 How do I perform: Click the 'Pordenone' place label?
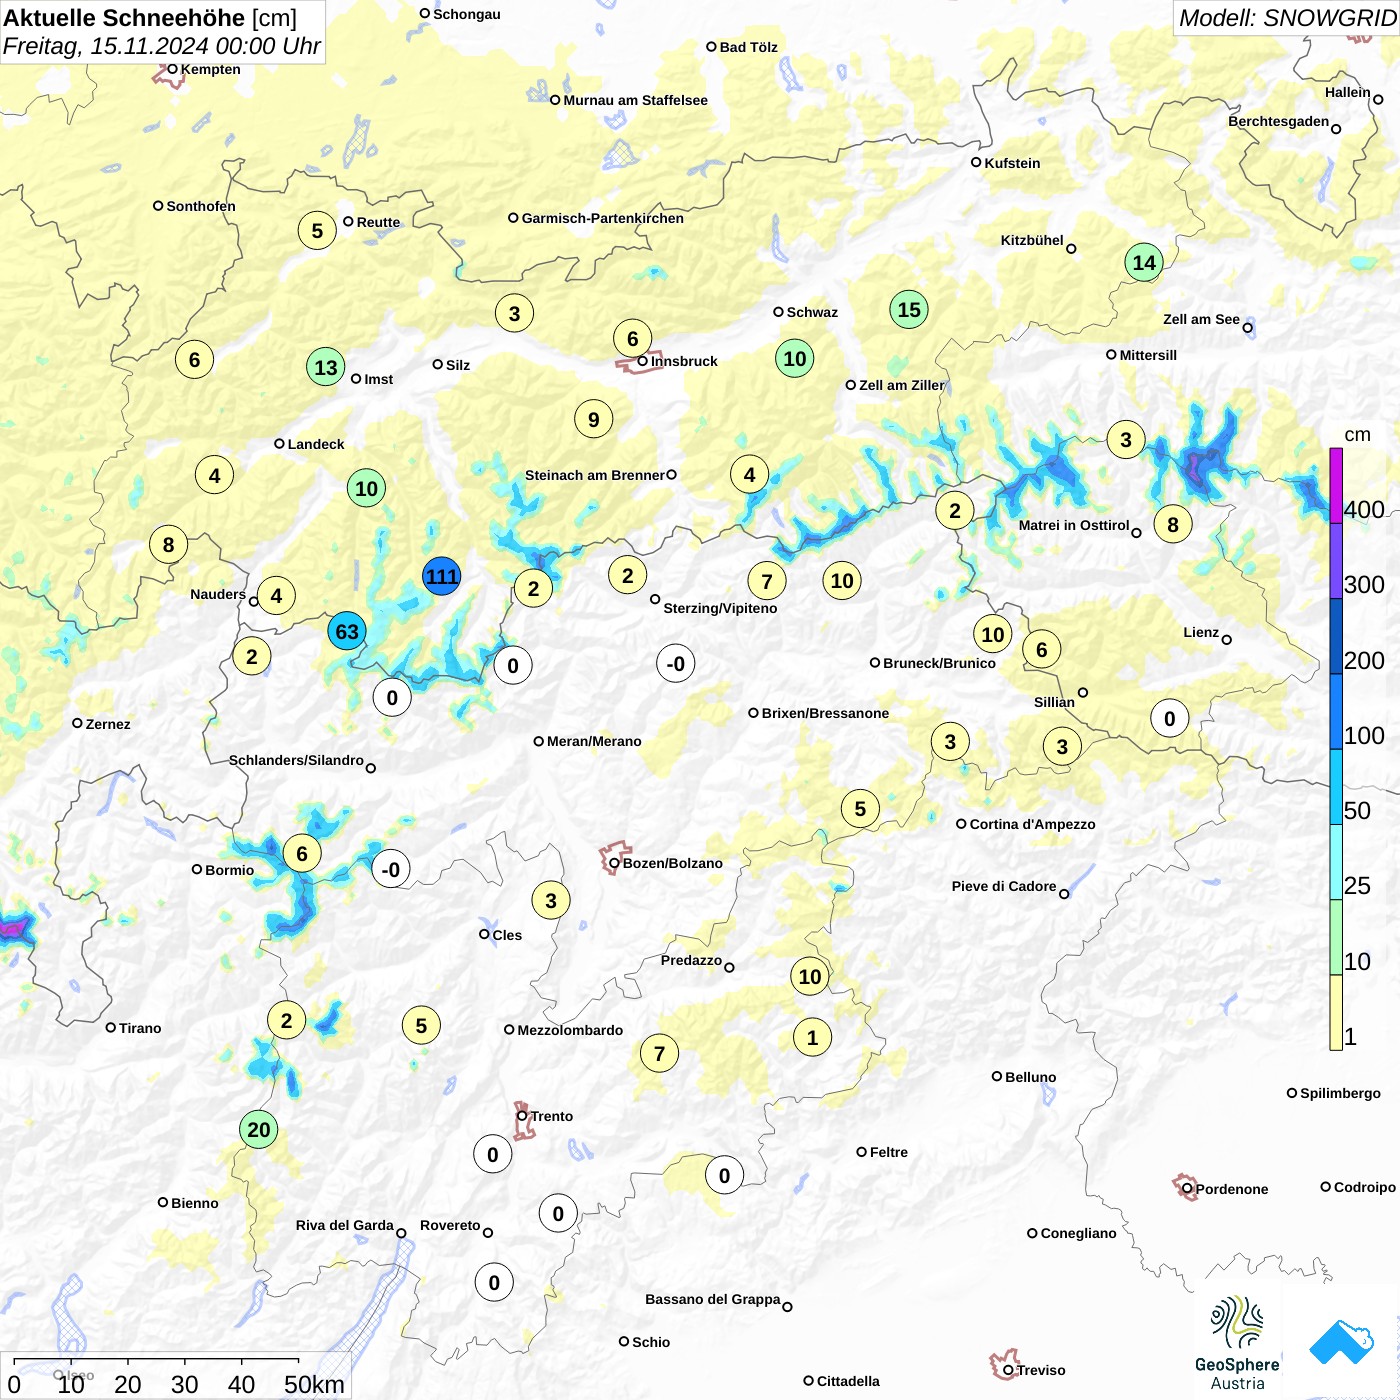pyautogui.click(x=1232, y=1189)
